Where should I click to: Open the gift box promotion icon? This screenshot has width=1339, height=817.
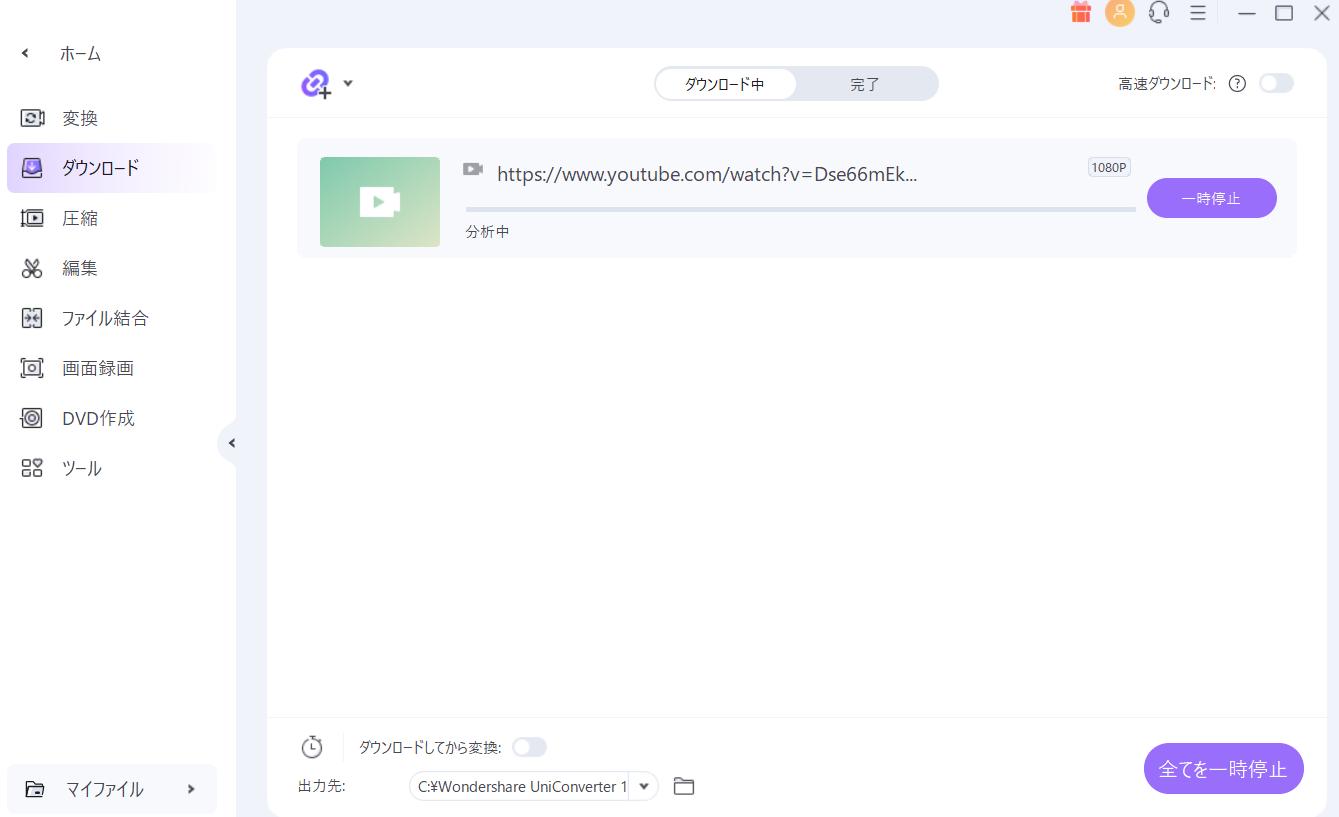pos(1080,12)
